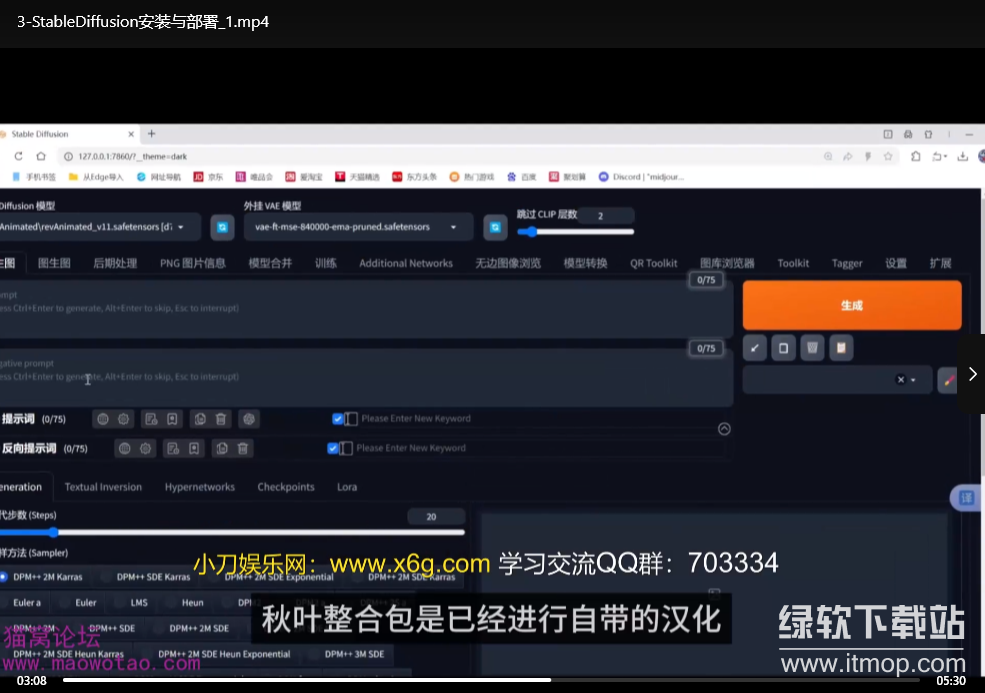Select the DPM++ 3M SDE sampler
This screenshot has width=985, height=693.
click(x=347, y=654)
